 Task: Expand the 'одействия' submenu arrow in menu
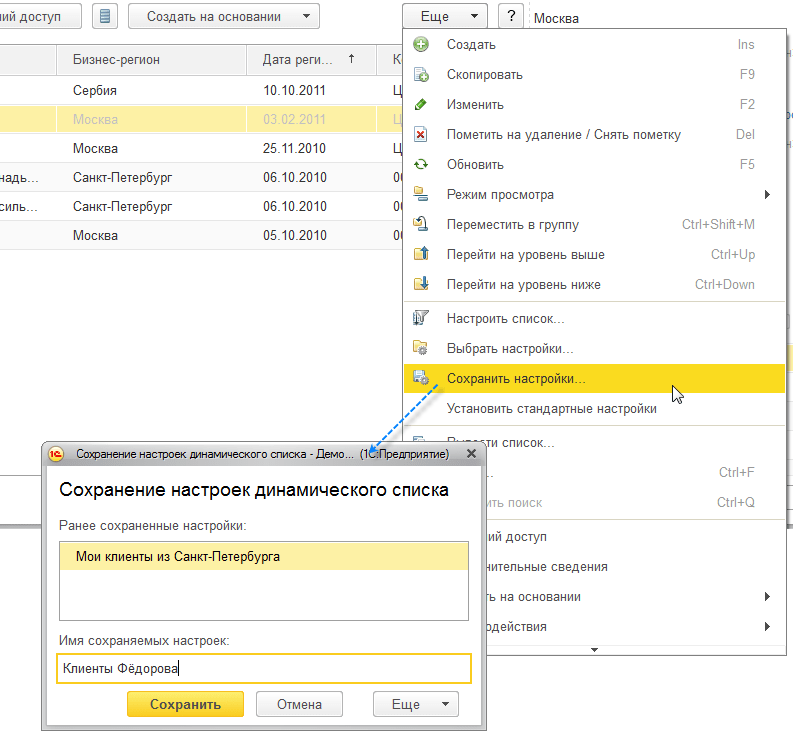[x=767, y=626]
